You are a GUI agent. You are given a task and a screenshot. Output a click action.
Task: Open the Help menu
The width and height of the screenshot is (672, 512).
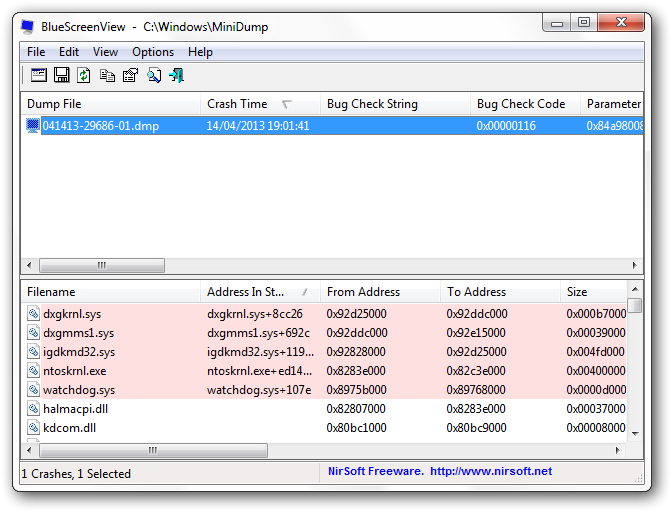200,52
